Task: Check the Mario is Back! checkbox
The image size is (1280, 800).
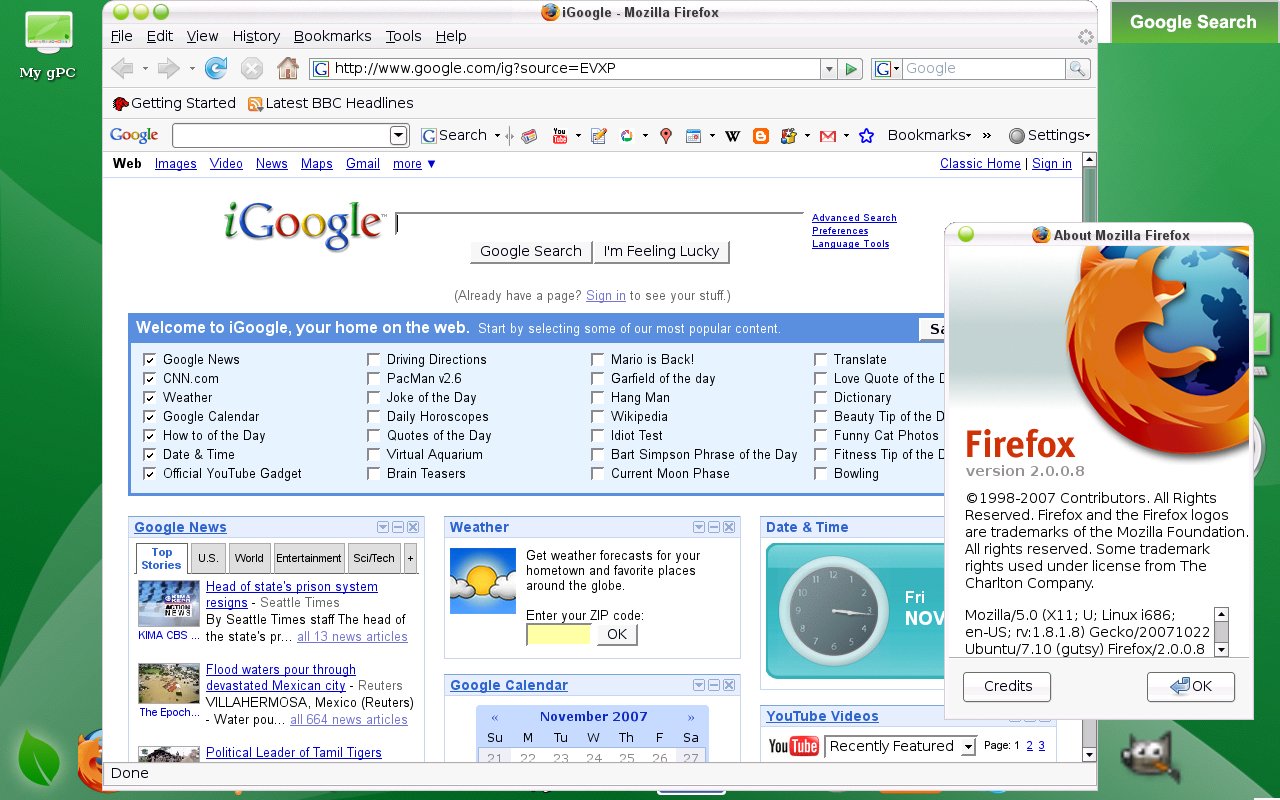Action: pyautogui.click(x=598, y=360)
